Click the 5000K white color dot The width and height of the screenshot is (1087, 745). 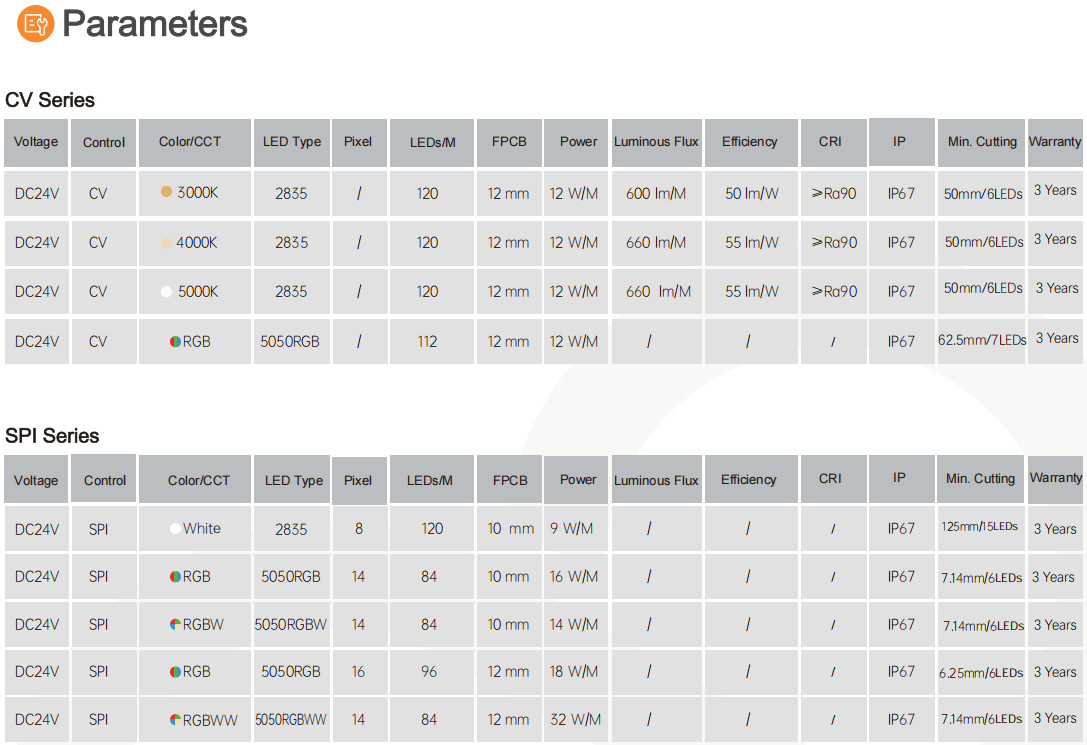pyautogui.click(x=166, y=292)
